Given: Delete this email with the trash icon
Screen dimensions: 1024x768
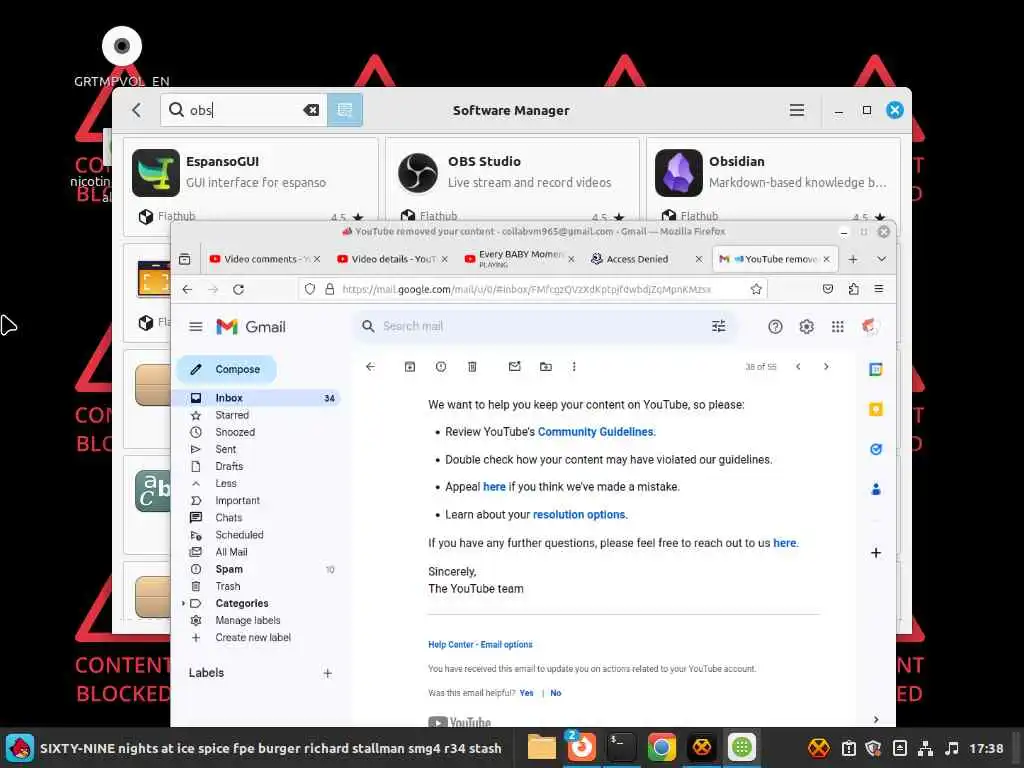Looking at the screenshot, I should (472, 367).
